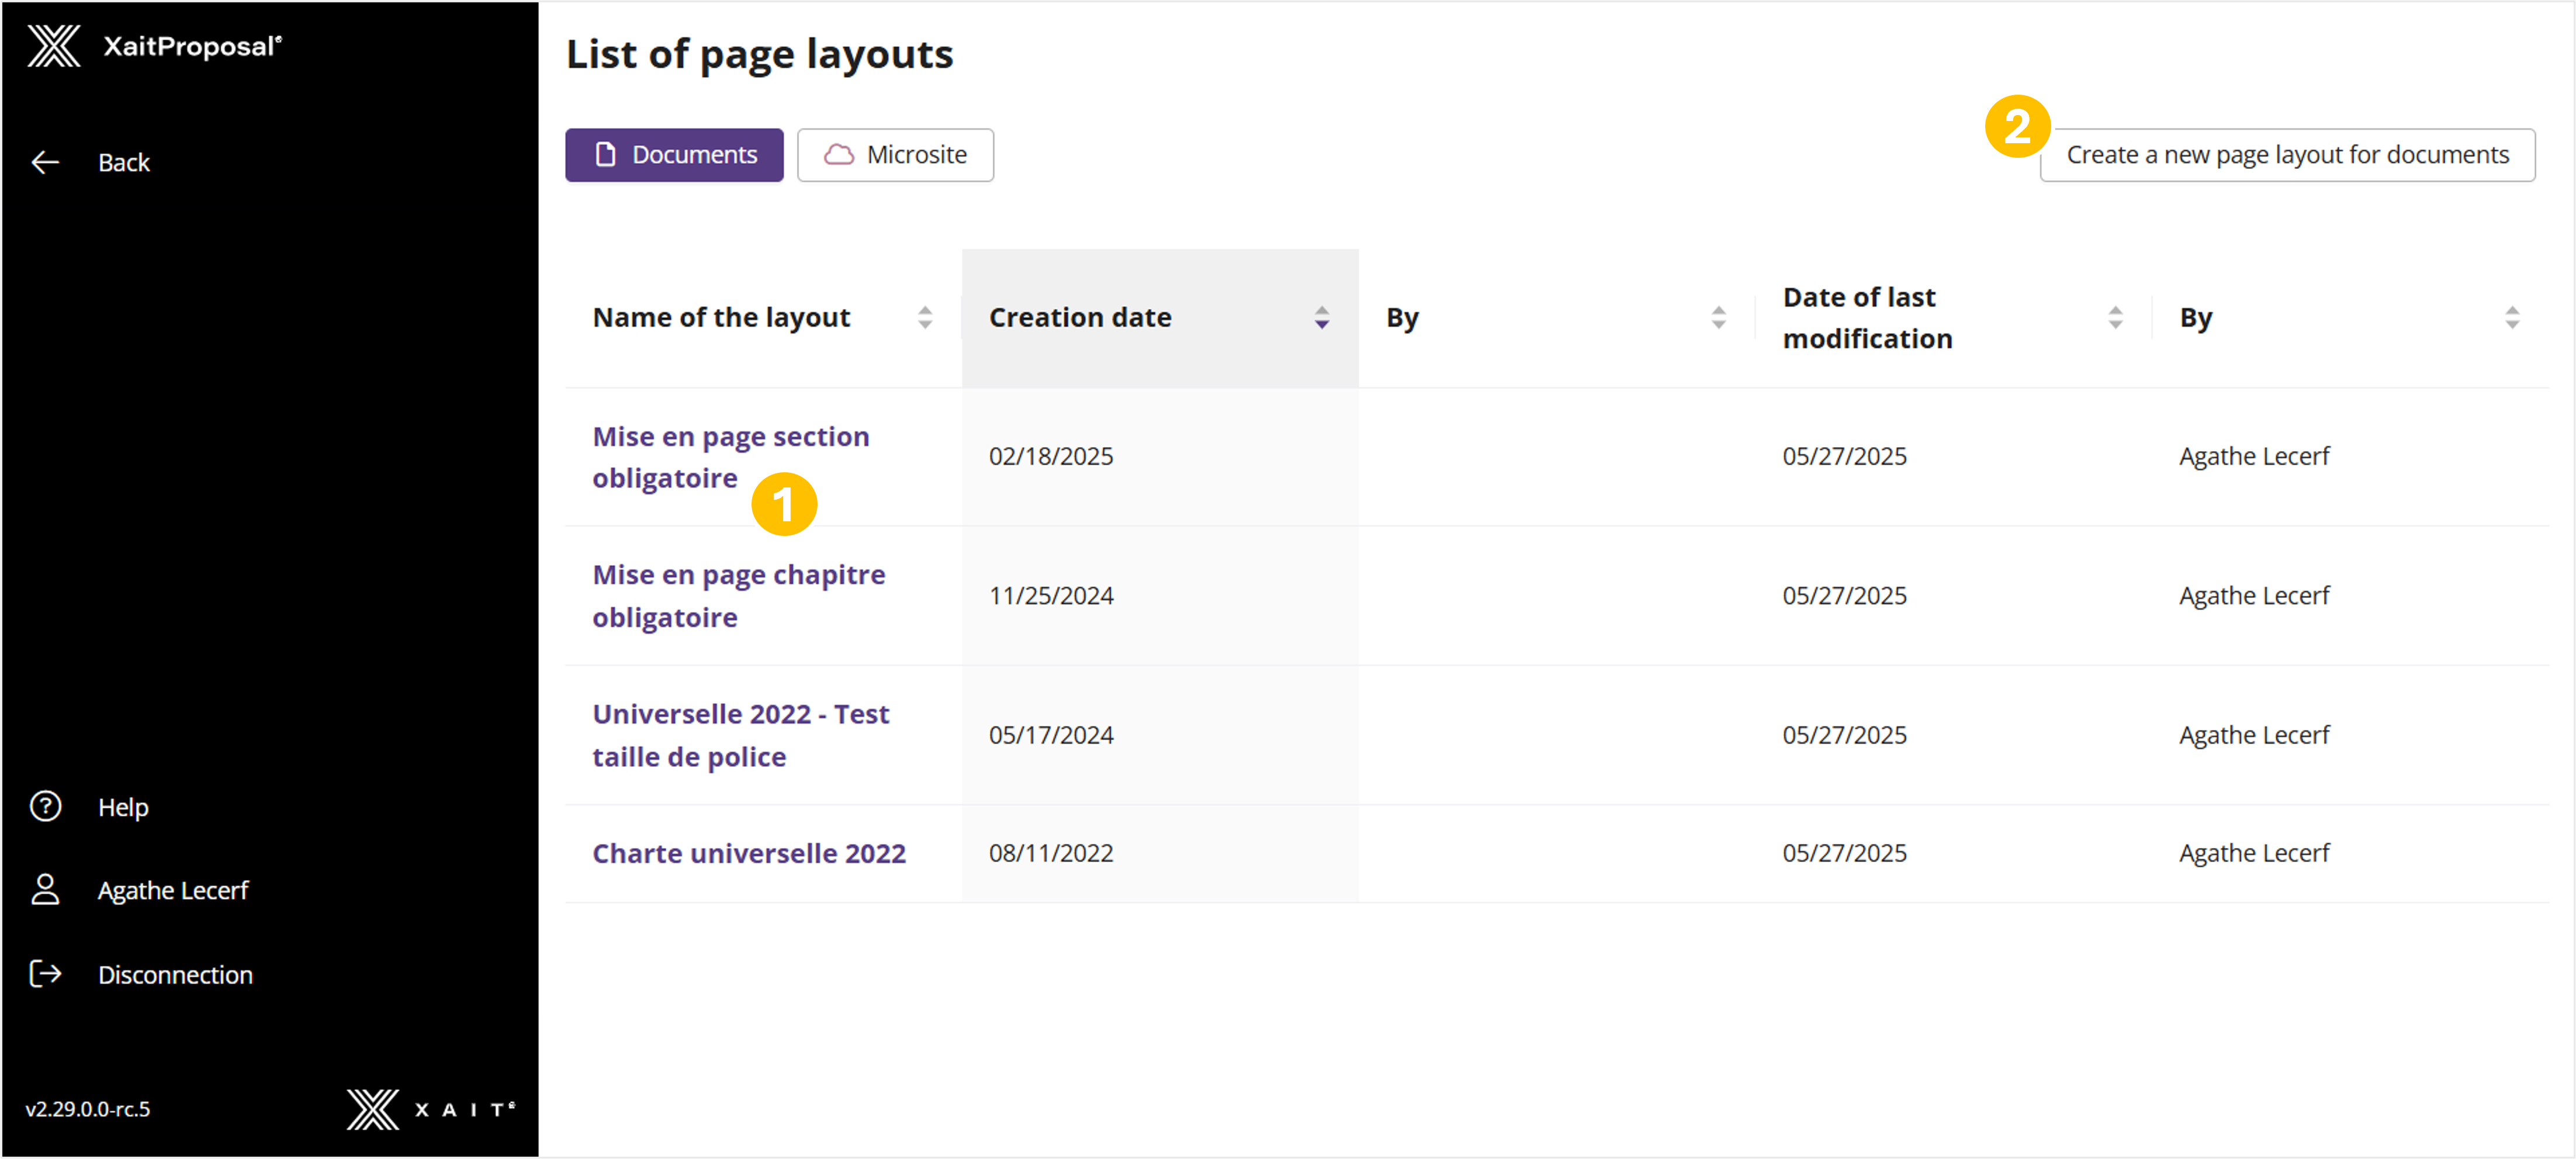Click the cloud icon in Microsite tab
The image size is (2576, 1159).
pos(838,154)
